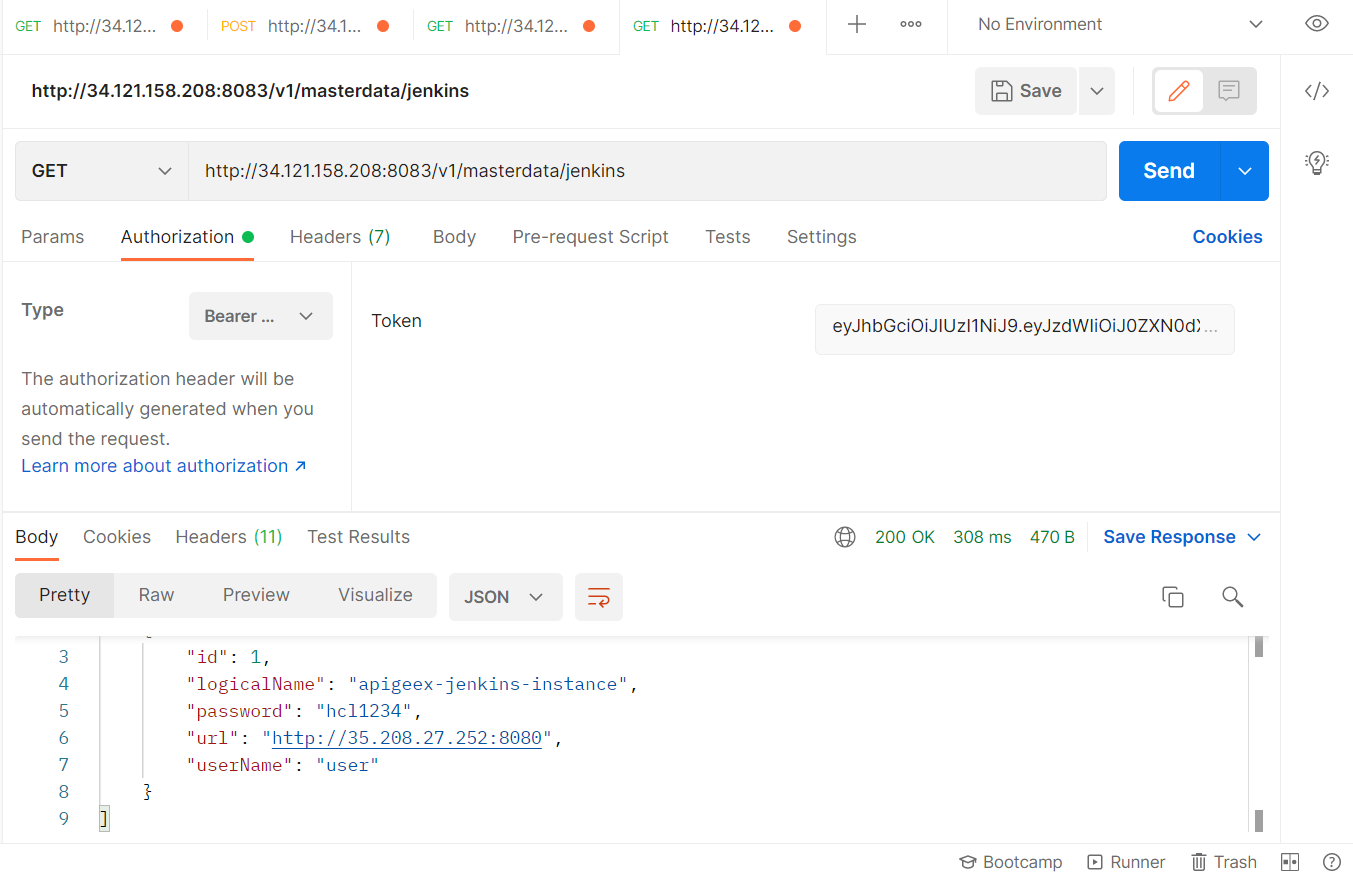Screen dimensions: 1353x879
Task: Click the environment quick look eye icon
Action: click(x=1317, y=24)
